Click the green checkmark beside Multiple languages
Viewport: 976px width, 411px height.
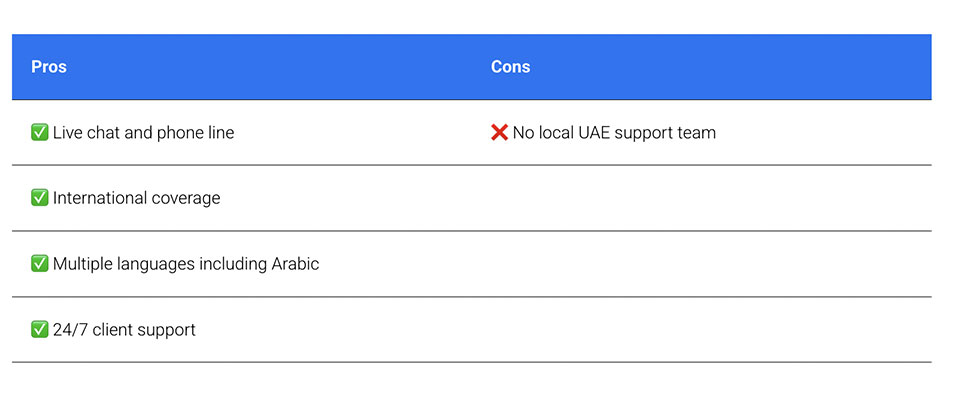40,264
